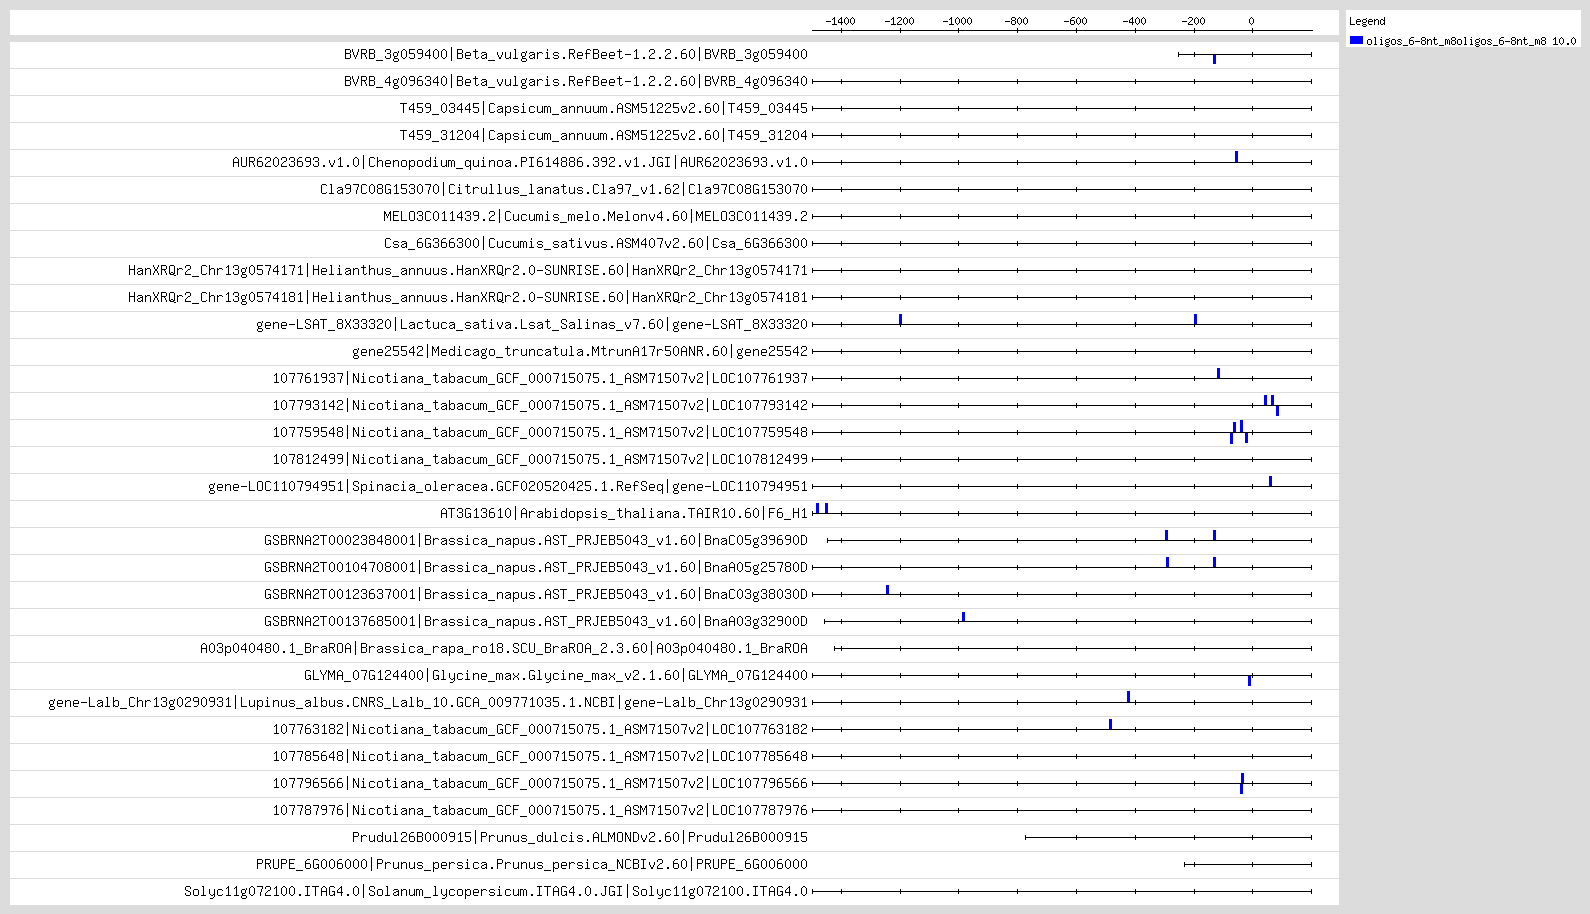This screenshot has width=1590, height=914.
Task: Click the motif marker on BnaA03g32900D row
Action: pyautogui.click(x=963, y=616)
